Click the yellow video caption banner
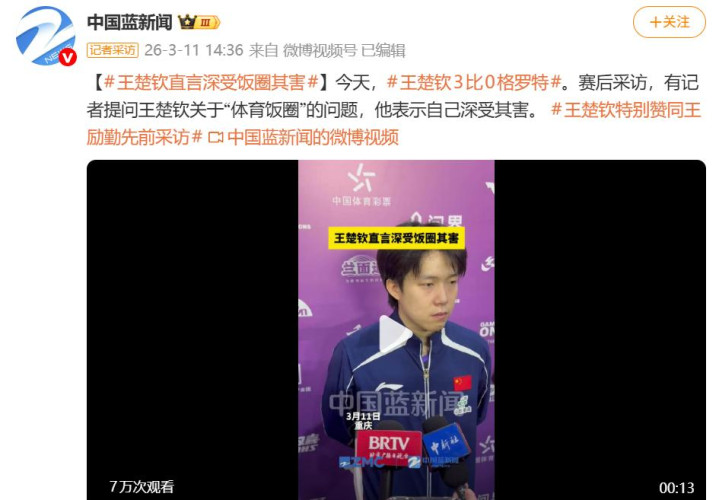The height and width of the screenshot is (500, 719). (397, 238)
